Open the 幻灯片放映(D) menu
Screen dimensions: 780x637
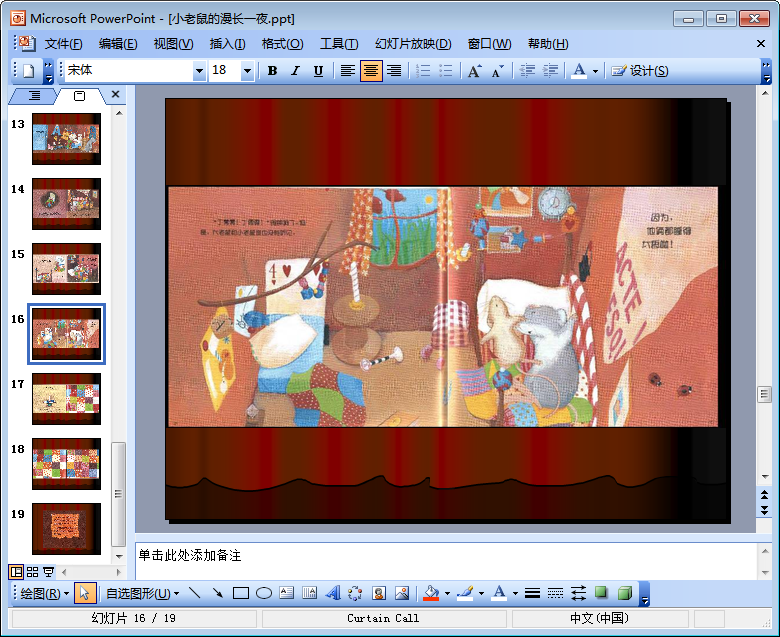click(x=413, y=44)
